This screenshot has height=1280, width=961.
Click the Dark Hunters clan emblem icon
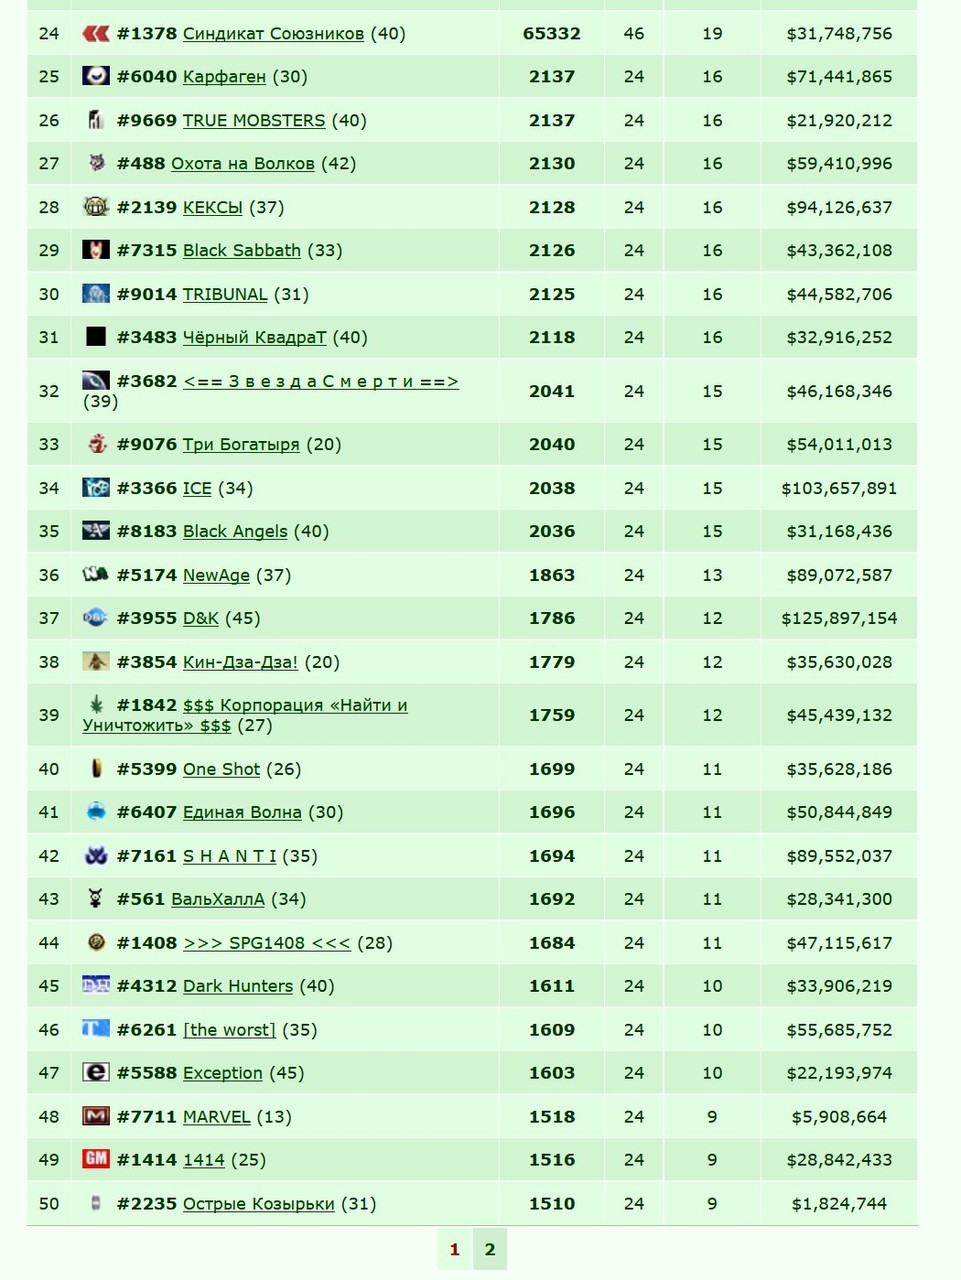tap(96, 986)
